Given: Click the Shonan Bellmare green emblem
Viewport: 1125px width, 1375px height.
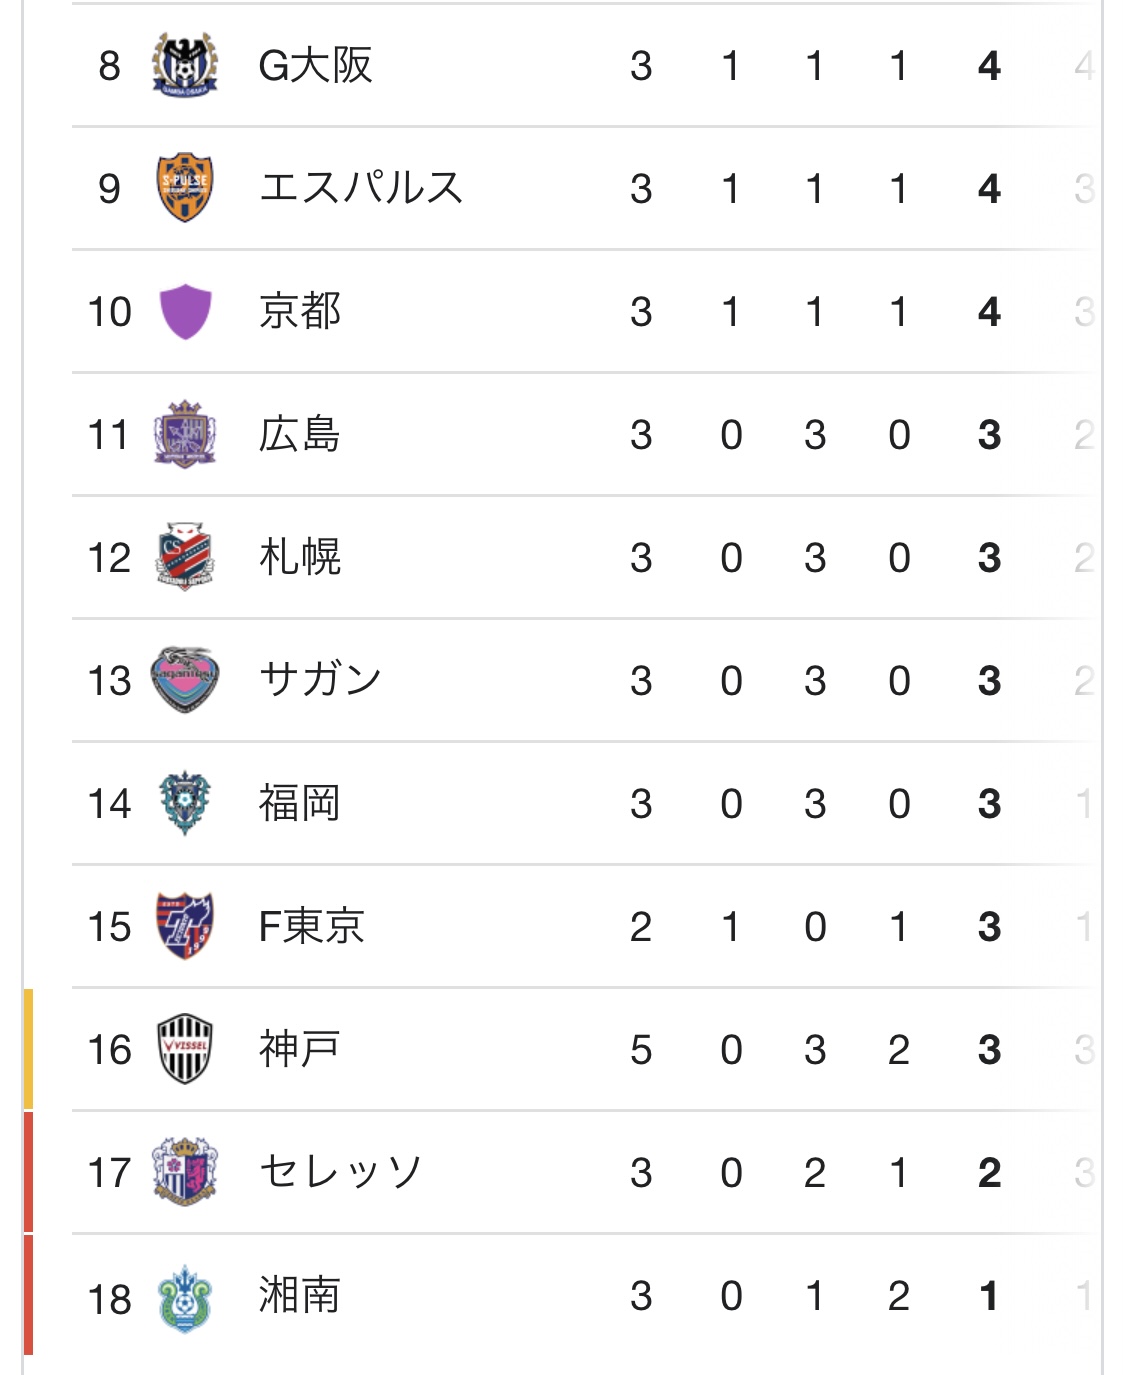Looking at the screenshot, I should click(x=185, y=1297).
